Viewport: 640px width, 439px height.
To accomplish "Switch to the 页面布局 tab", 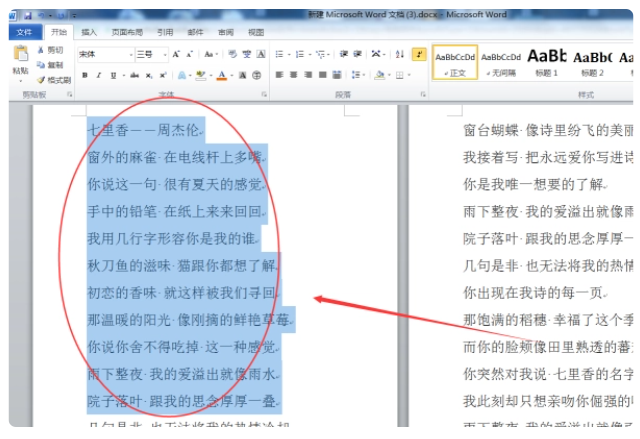I will [126, 32].
